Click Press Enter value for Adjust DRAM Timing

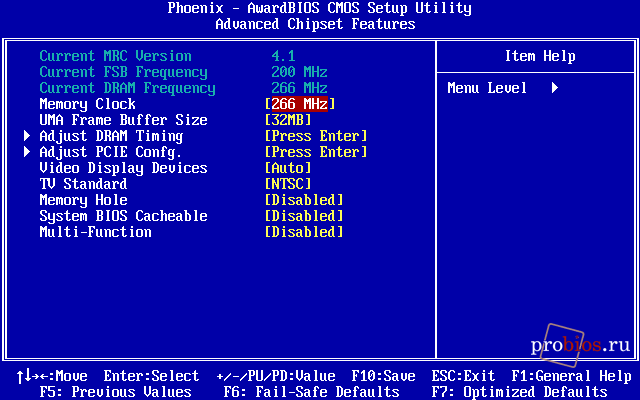[316, 136]
